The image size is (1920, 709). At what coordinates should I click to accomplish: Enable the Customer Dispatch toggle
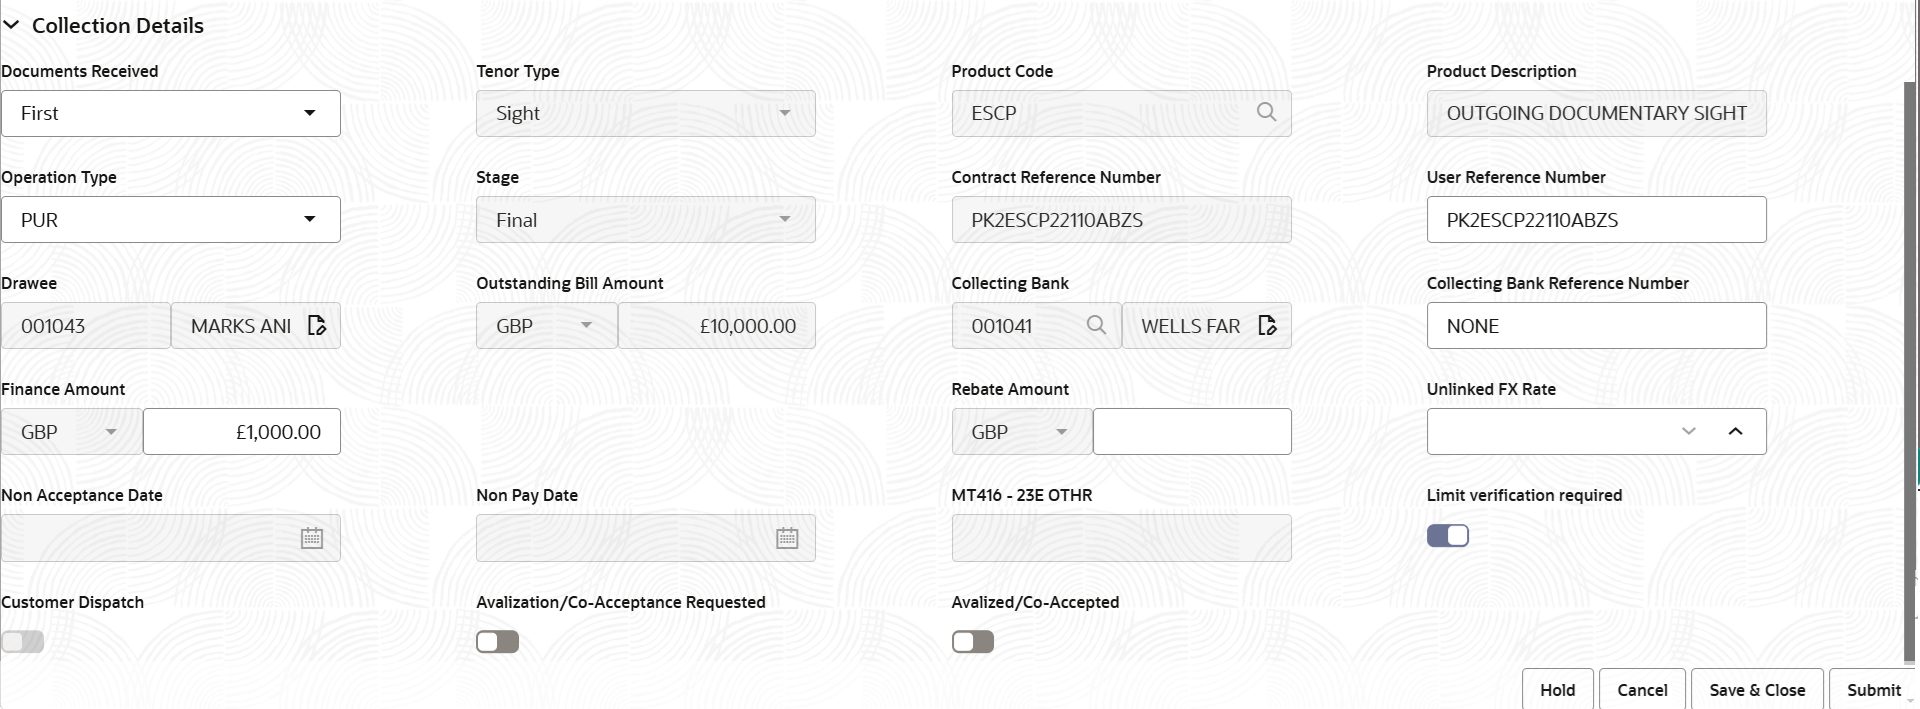22,641
